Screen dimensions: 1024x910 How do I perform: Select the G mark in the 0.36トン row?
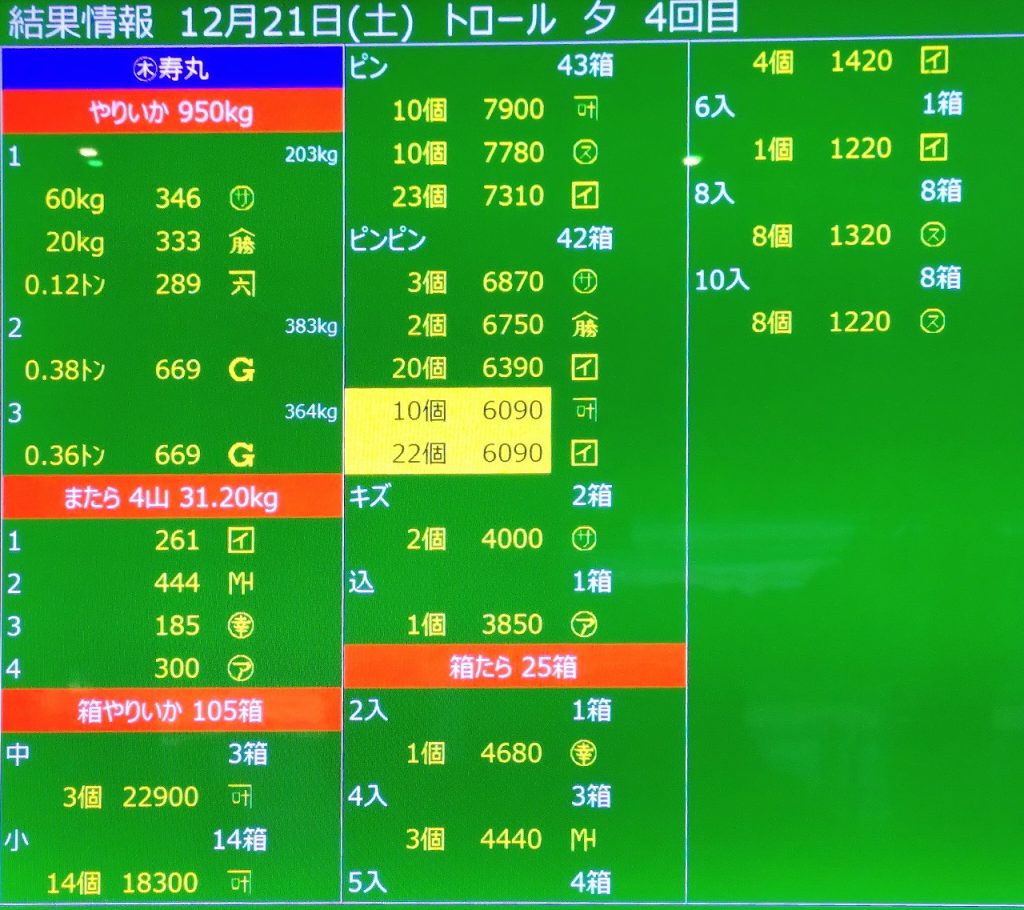point(241,456)
